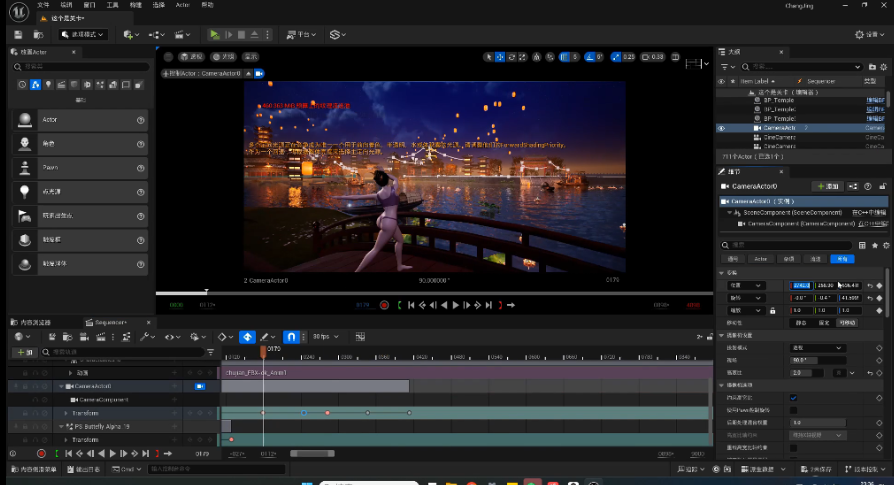Open the play options three-dot menu
The height and width of the screenshot is (485, 894).
[267, 35]
